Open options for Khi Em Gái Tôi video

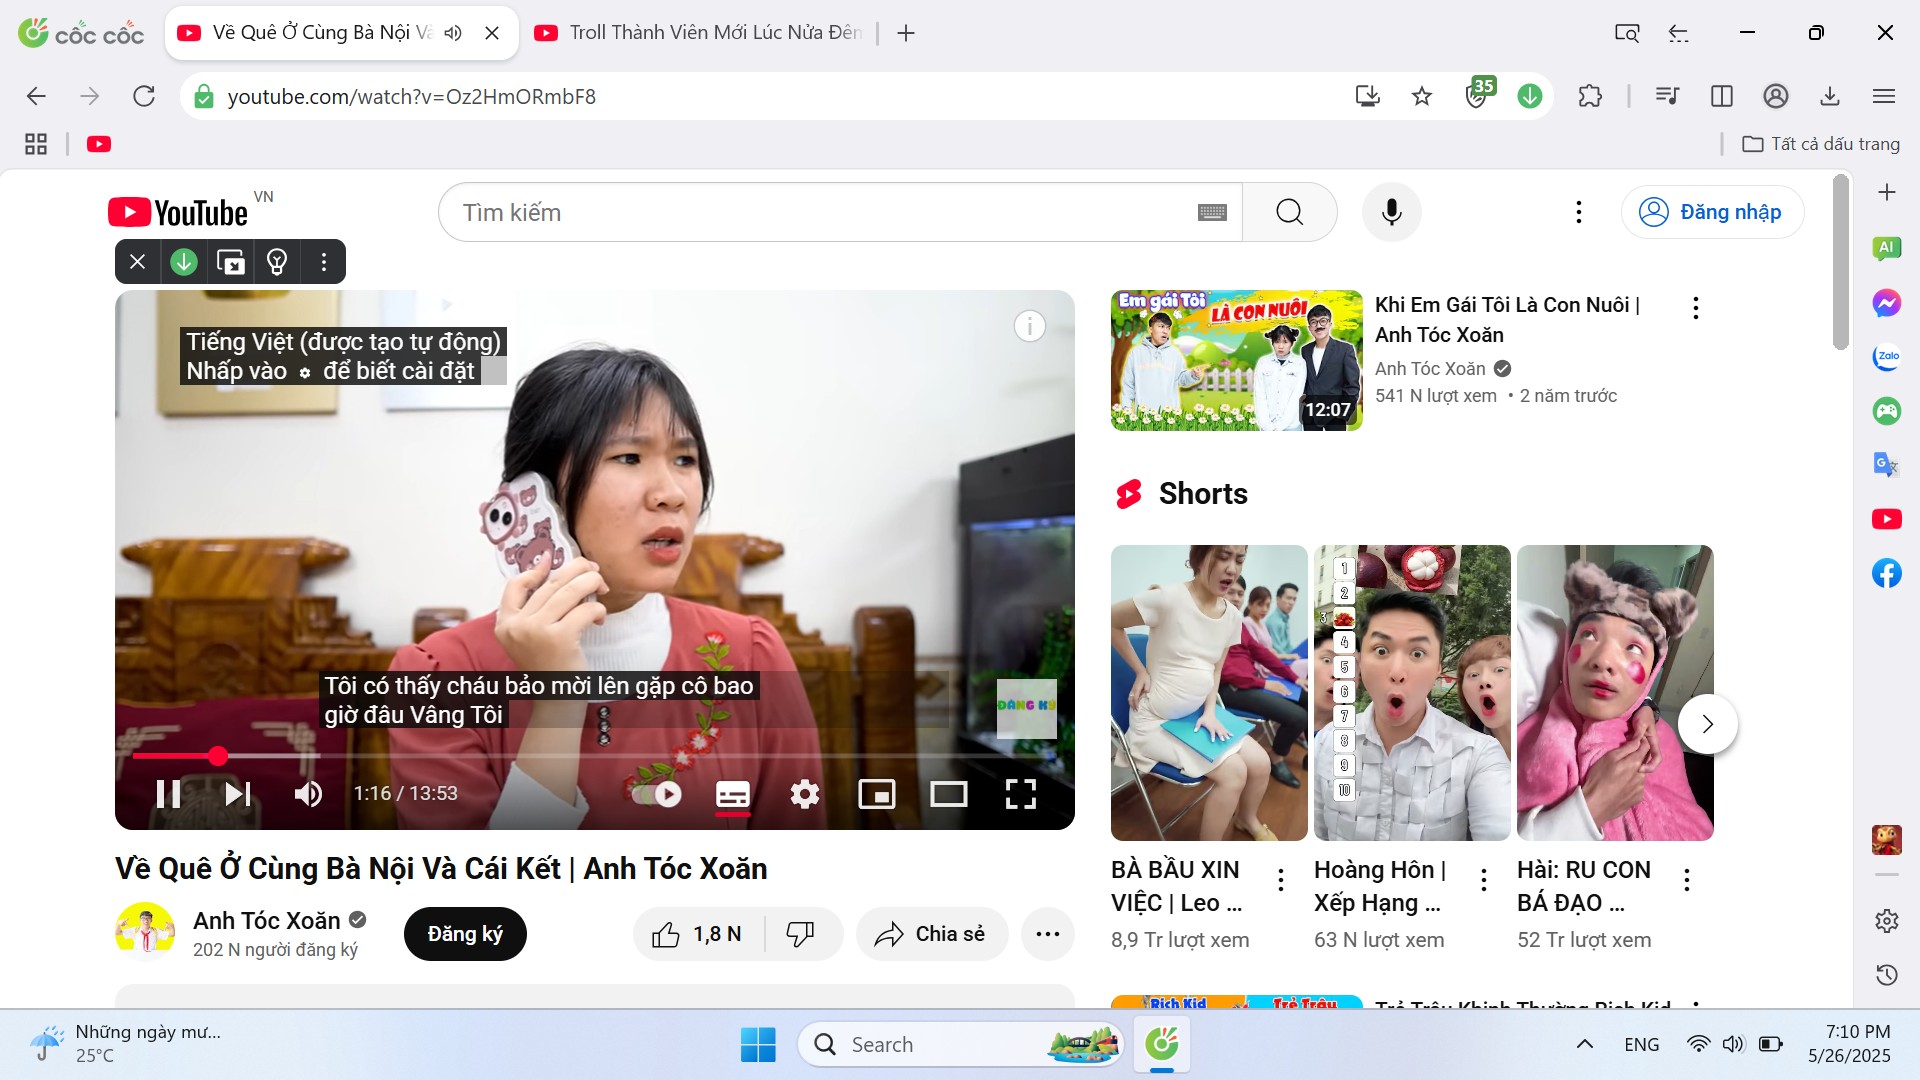pos(1695,308)
